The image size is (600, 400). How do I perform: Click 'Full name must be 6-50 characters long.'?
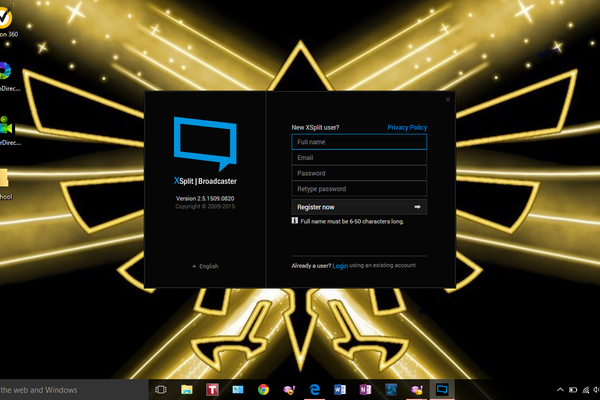352,221
